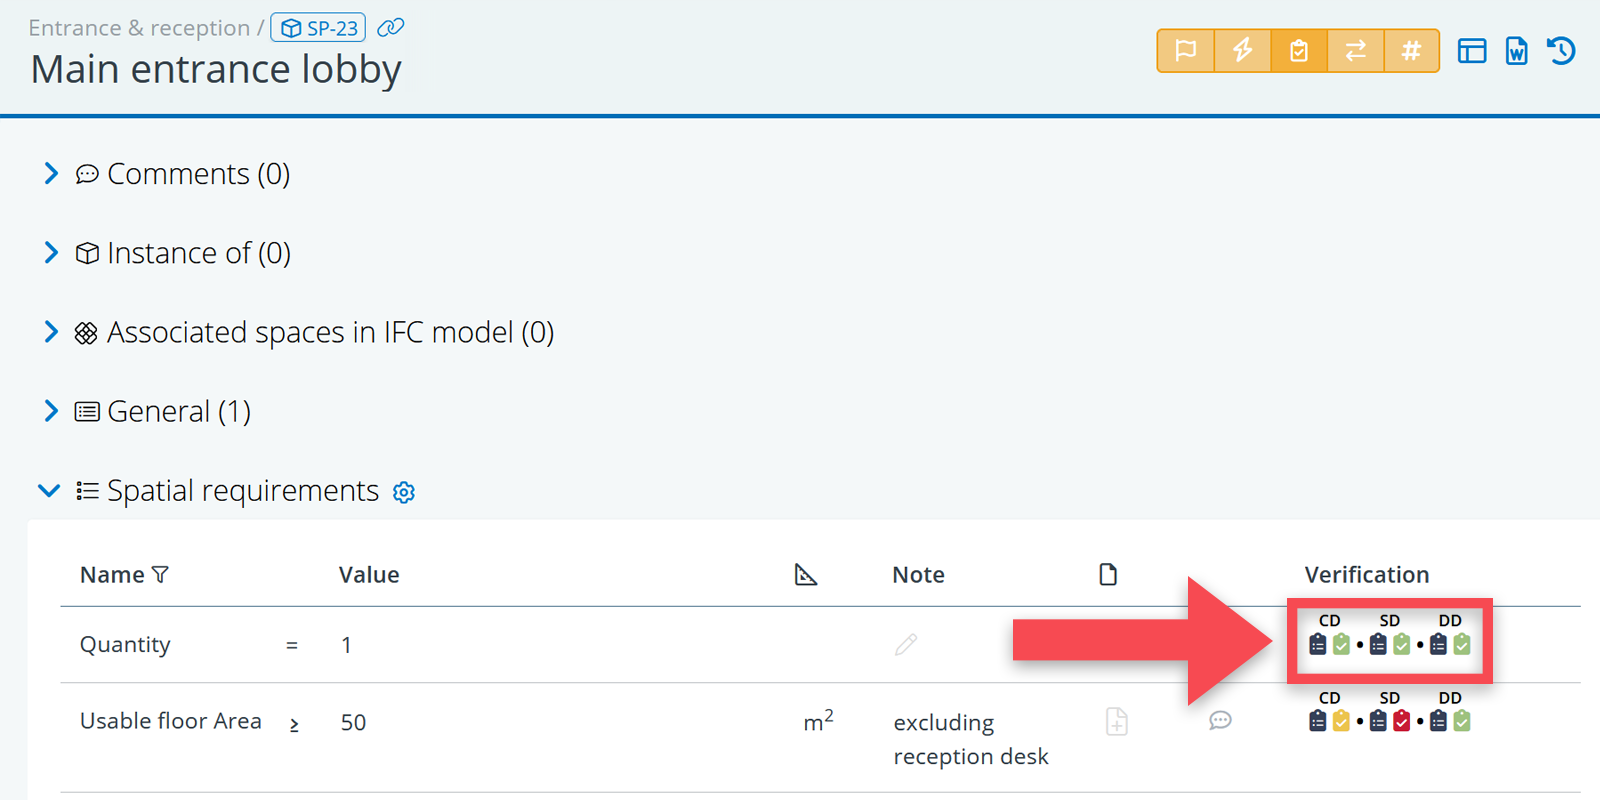
Task: Copy link using the chain icon
Action: tap(391, 28)
